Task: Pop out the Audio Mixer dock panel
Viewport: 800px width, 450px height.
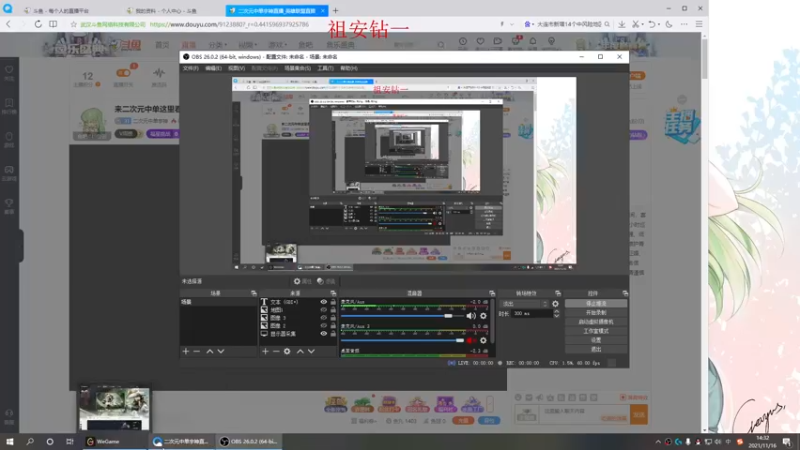Action: pos(492,293)
